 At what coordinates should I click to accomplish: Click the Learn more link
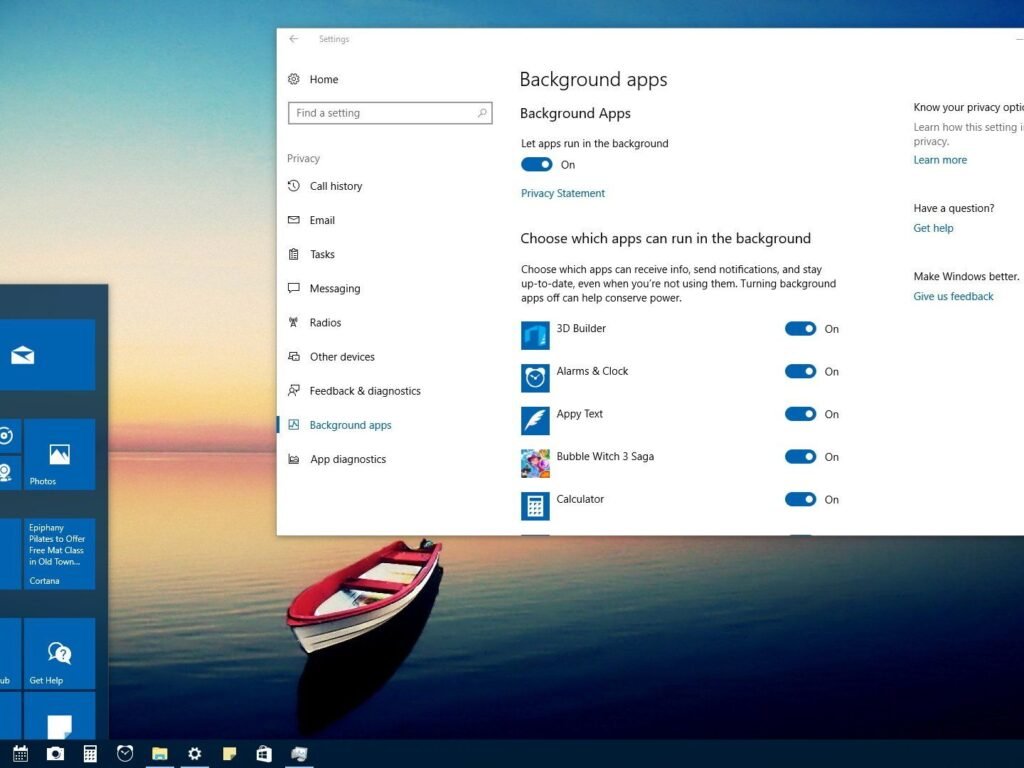[x=940, y=160]
